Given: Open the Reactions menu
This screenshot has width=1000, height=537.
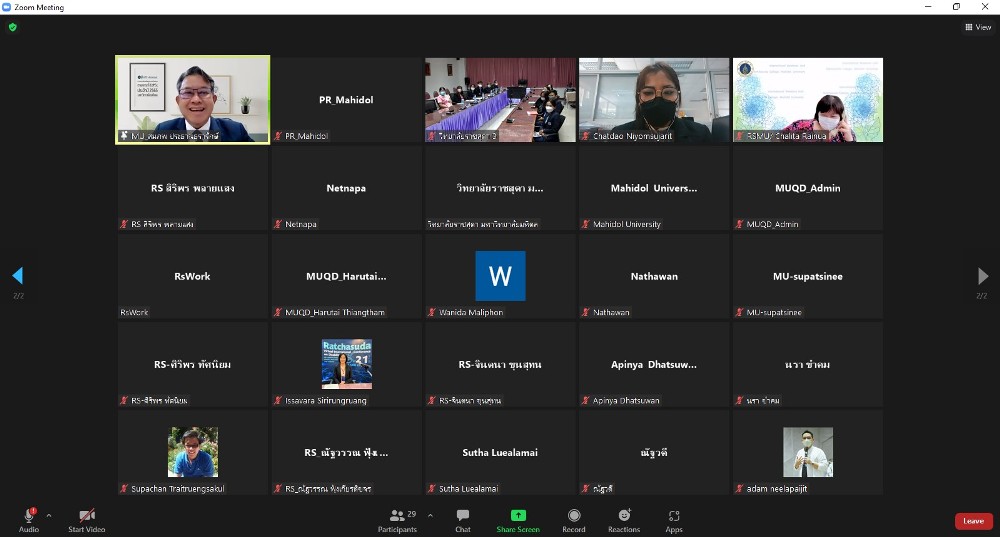Looking at the screenshot, I should (624, 519).
